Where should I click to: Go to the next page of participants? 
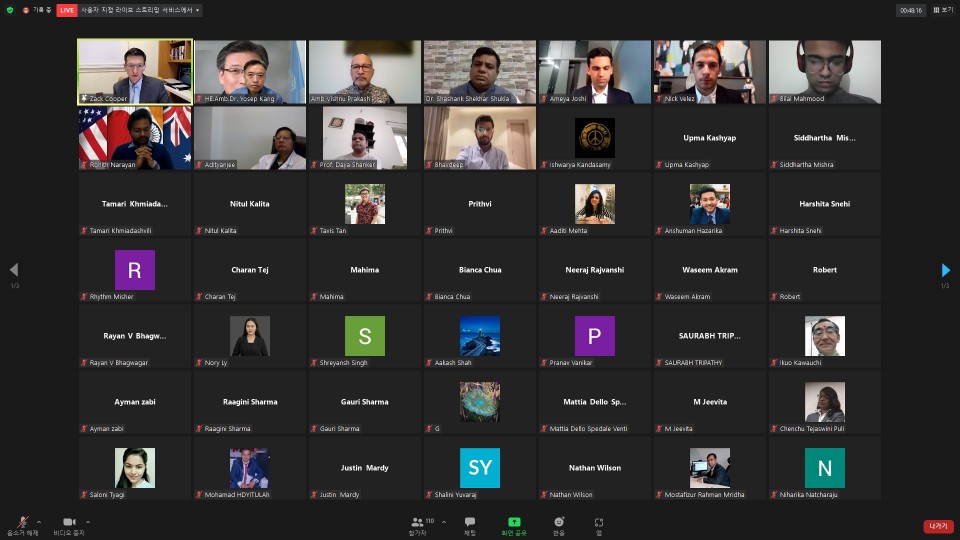945,270
